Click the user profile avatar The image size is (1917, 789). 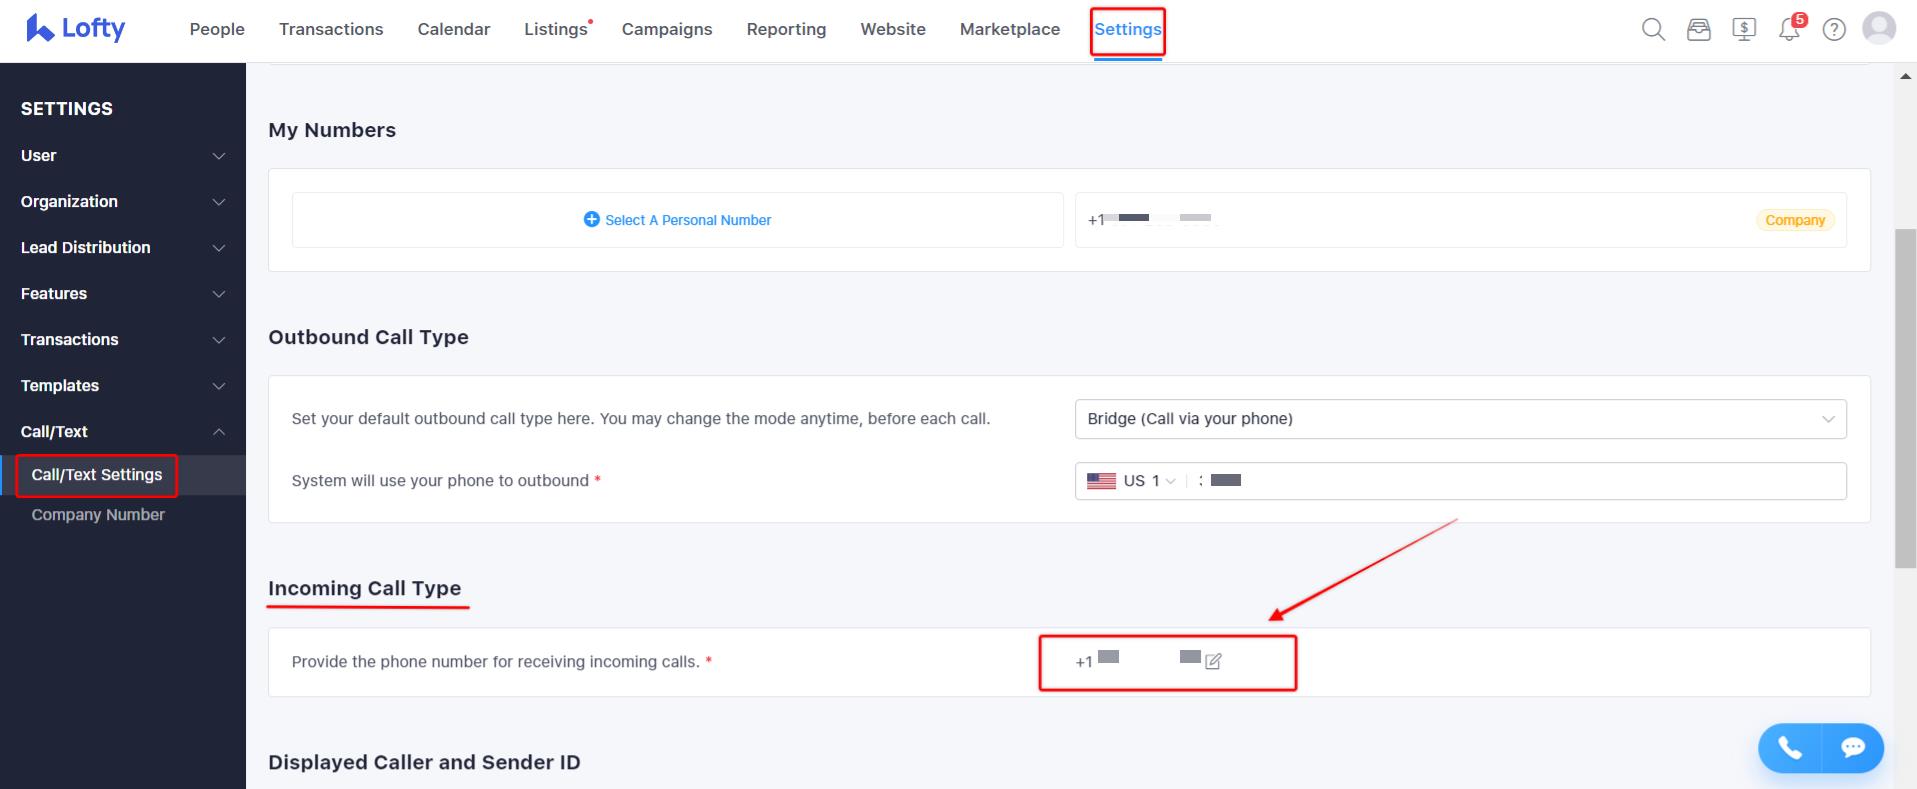[1879, 28]
